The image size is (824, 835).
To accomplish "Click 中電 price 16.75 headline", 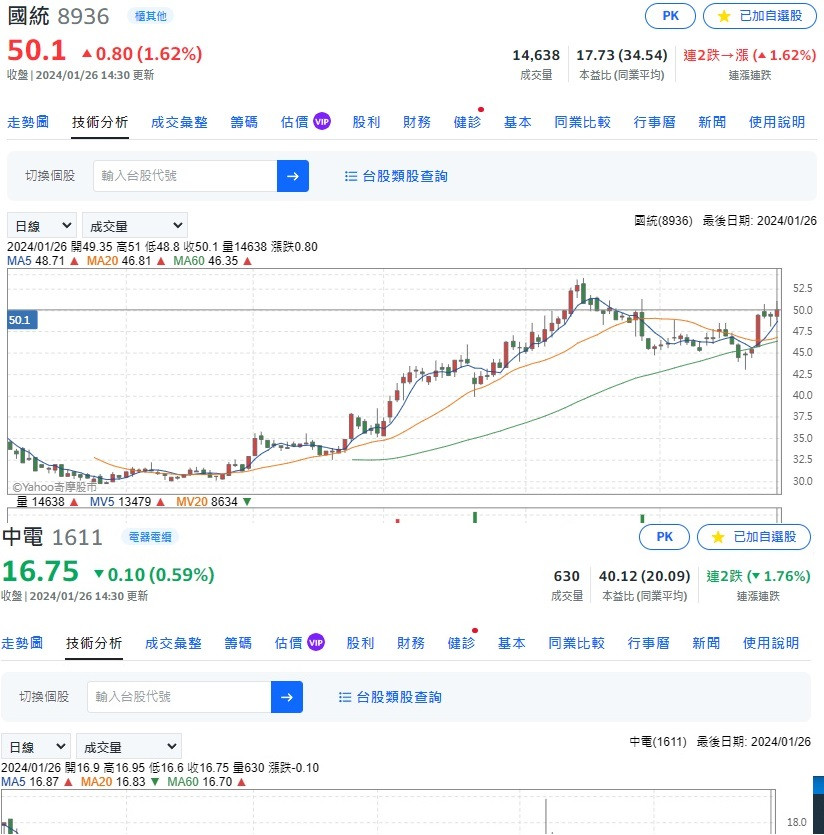I will (40, 571).
